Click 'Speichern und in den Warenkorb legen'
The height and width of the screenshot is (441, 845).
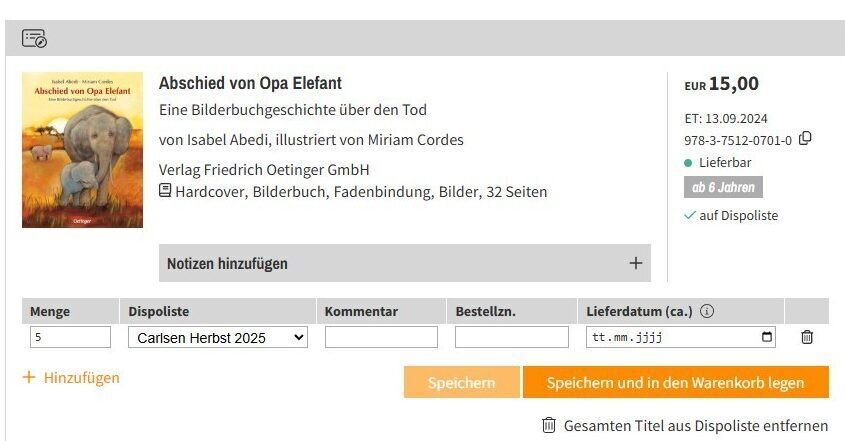coord(675,382)
